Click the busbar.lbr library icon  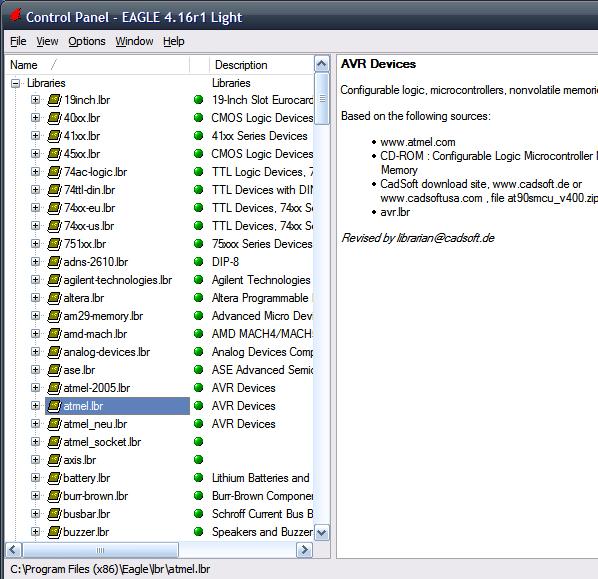coord(54,514)
